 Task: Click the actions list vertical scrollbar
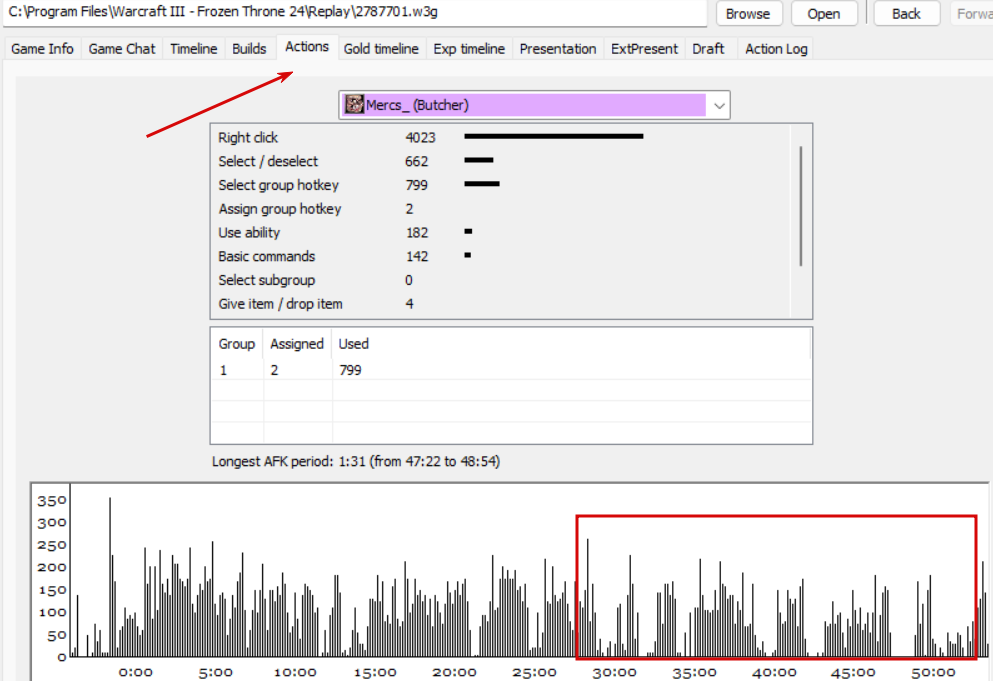(801, 206)
